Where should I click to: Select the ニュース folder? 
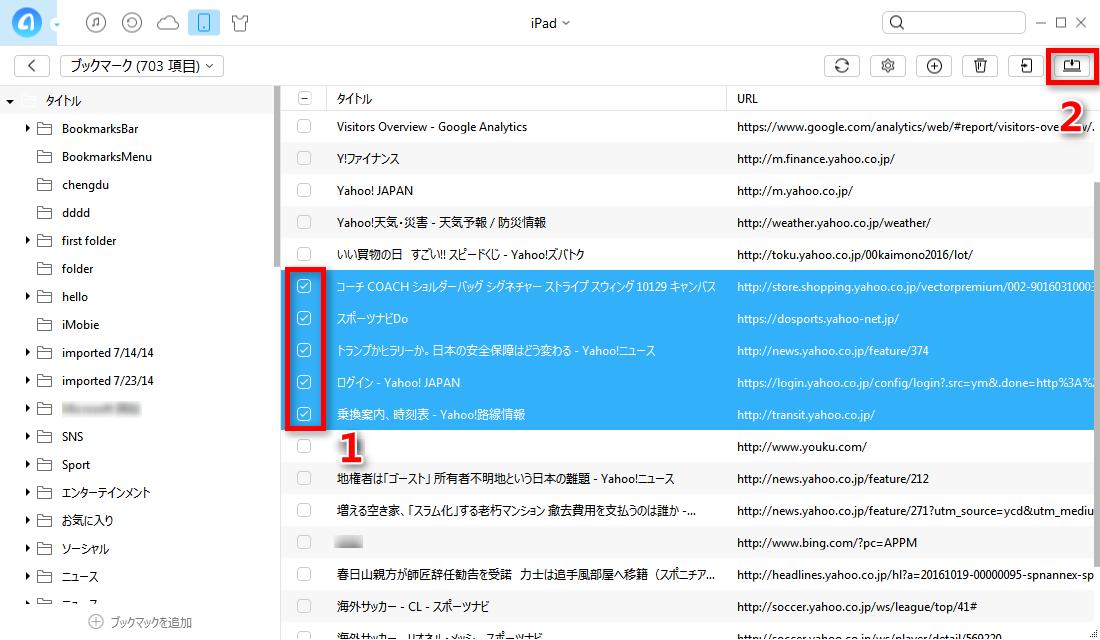pos(80,577)
